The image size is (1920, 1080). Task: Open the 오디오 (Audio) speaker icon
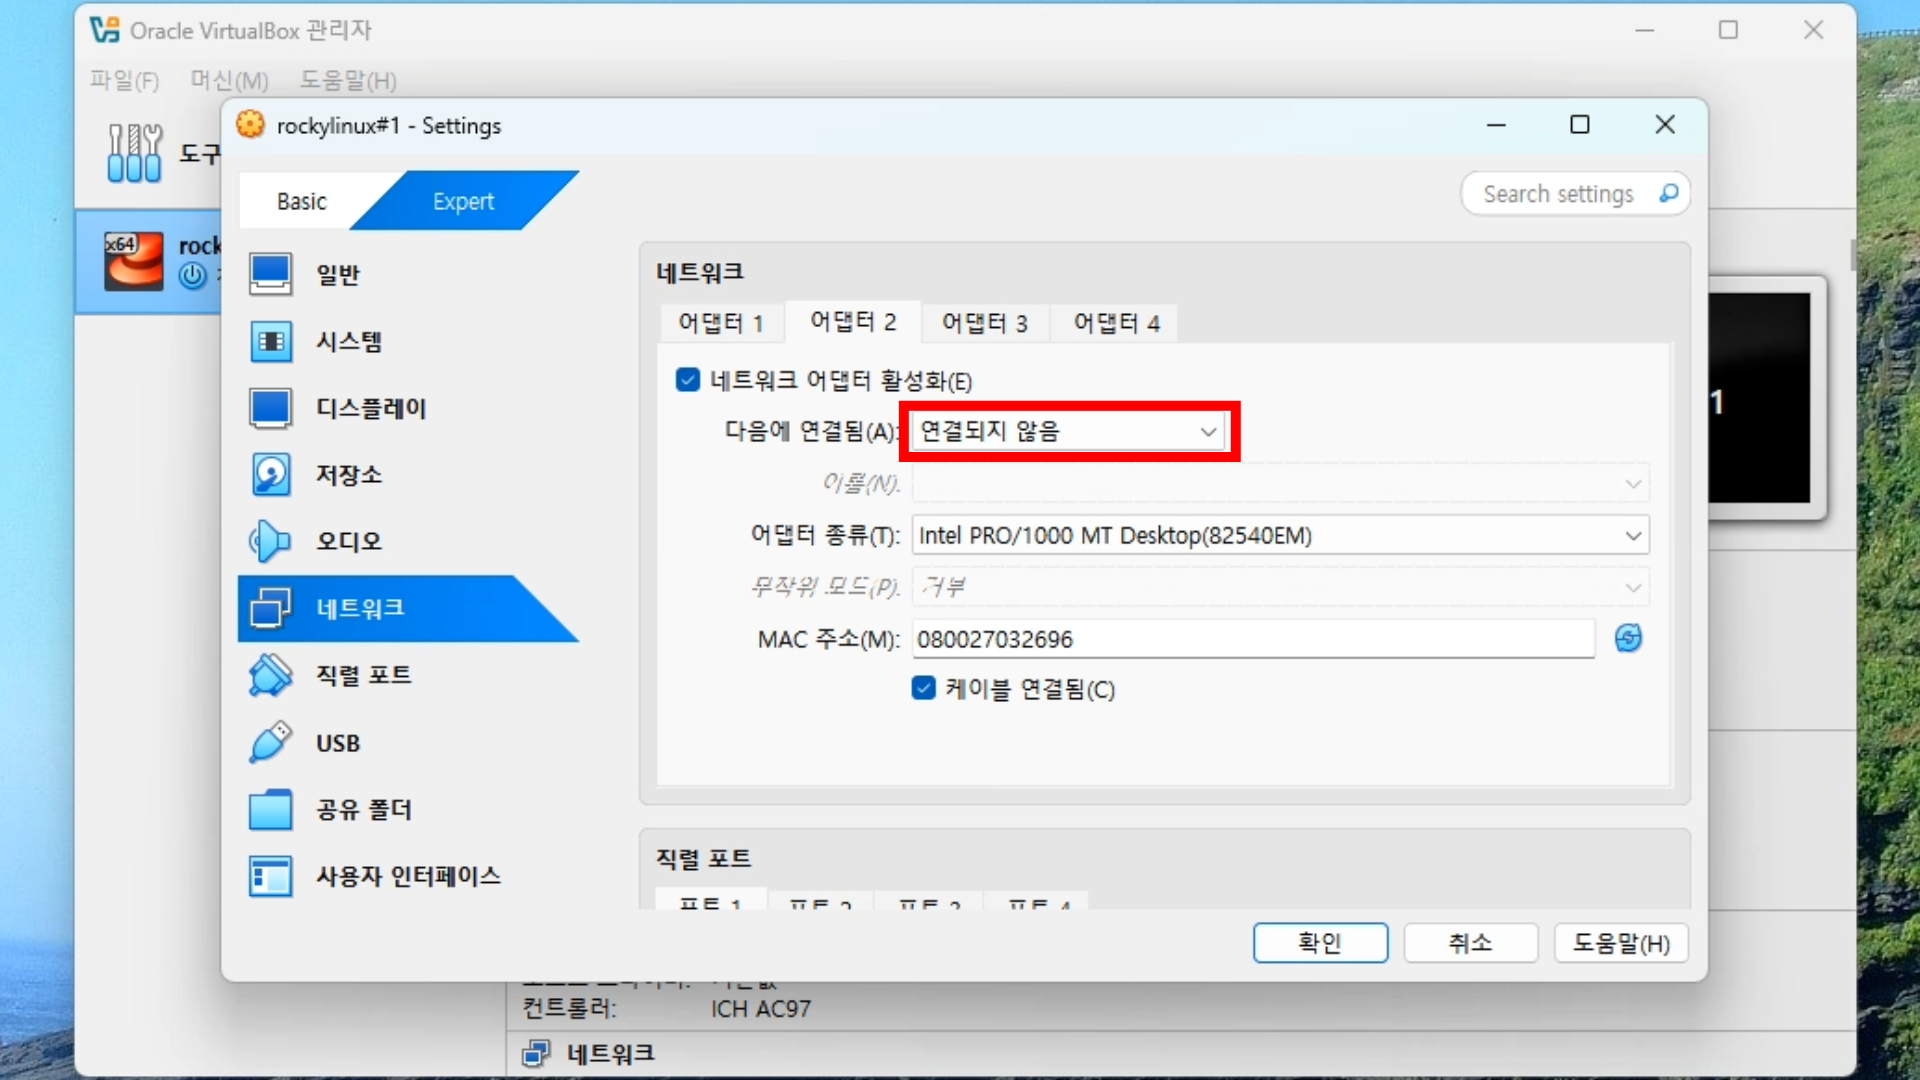[271, 541]
